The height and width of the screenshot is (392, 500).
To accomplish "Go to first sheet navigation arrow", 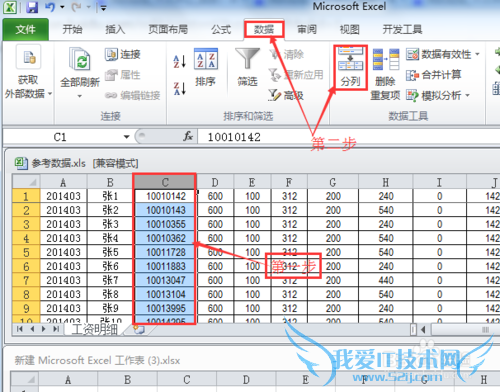I will [x=20, y=329].
